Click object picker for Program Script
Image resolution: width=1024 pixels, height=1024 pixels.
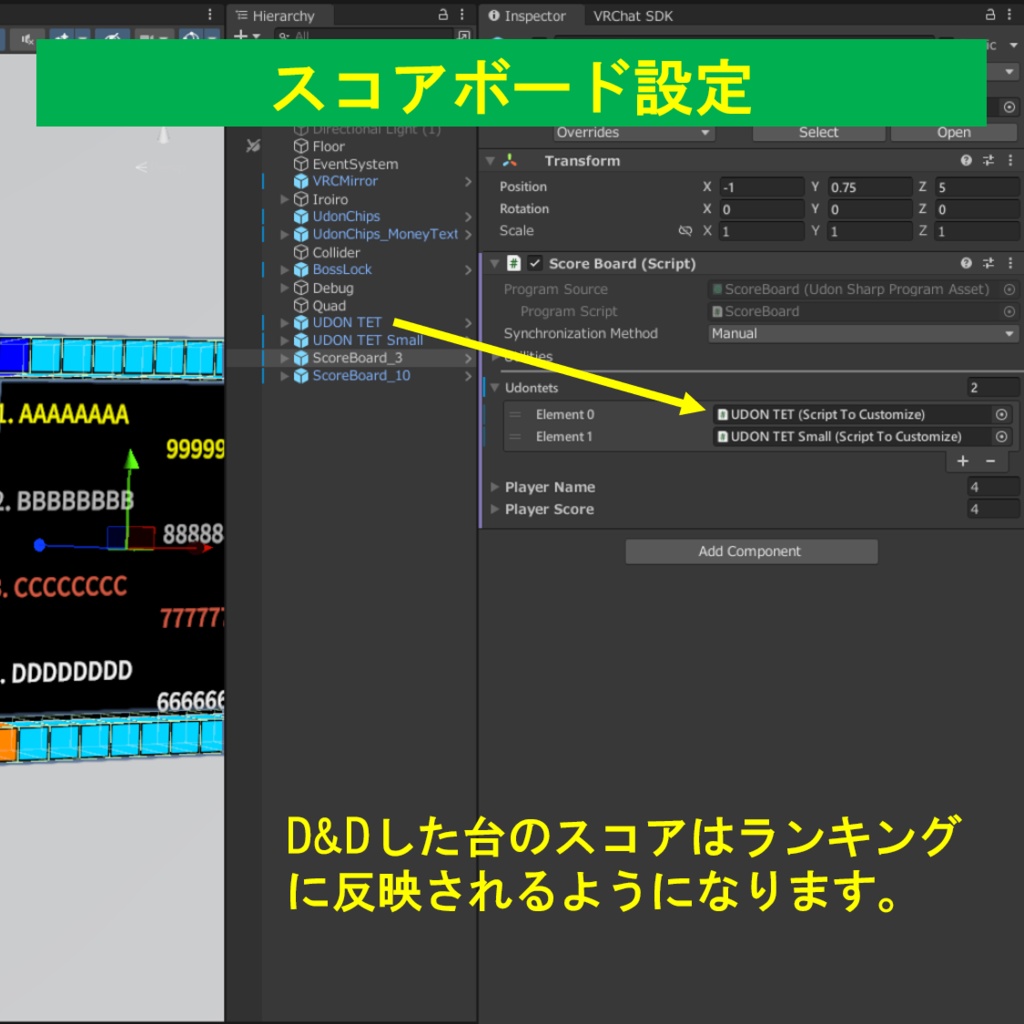(1009, 312)
